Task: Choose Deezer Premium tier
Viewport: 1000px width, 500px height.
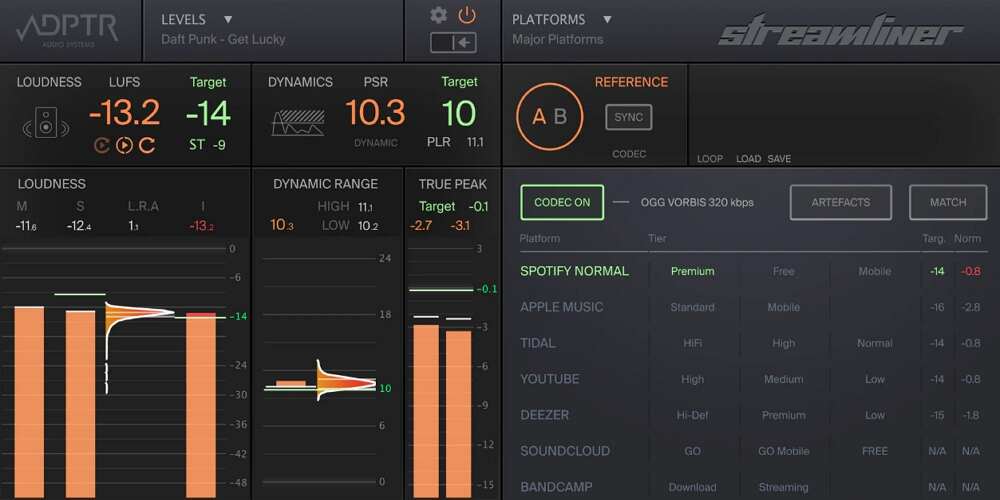Action: point(783,415)
